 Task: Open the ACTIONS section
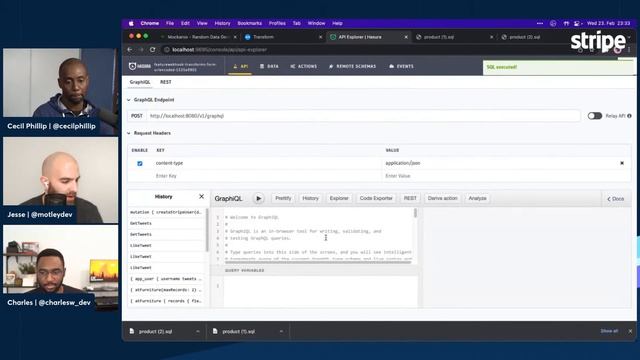(x=304, y=66)
